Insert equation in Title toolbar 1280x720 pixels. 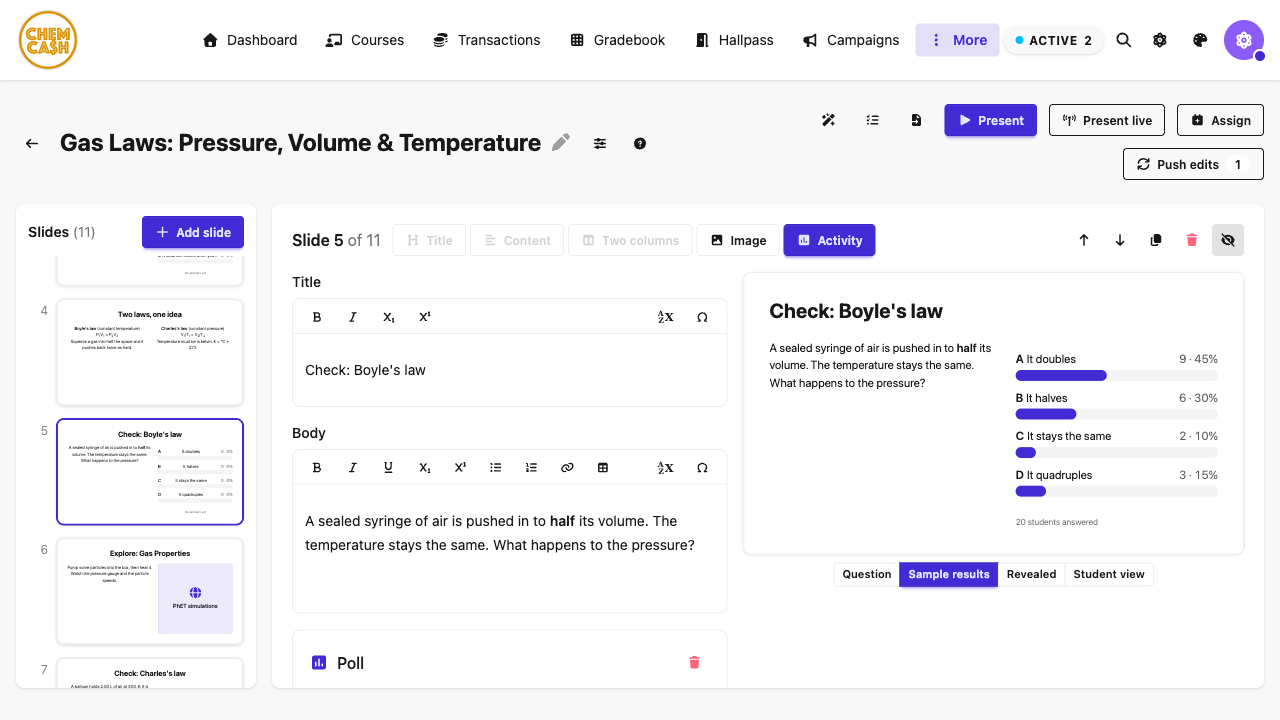coord(666,317)
